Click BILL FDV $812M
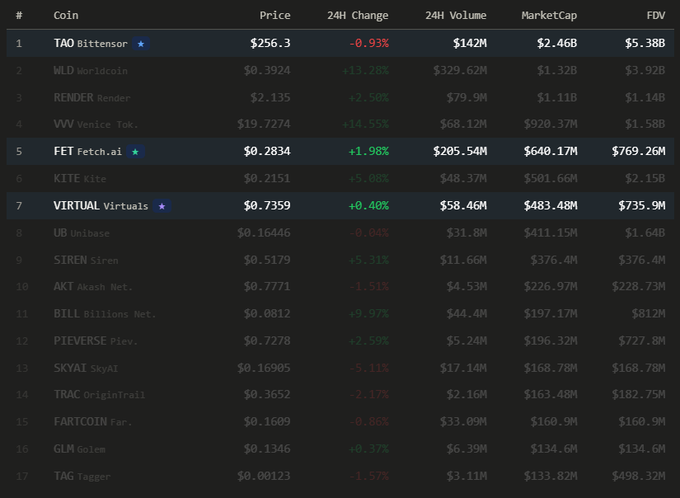This screenshot has height=498, width=680. click(x=648, y=314)
